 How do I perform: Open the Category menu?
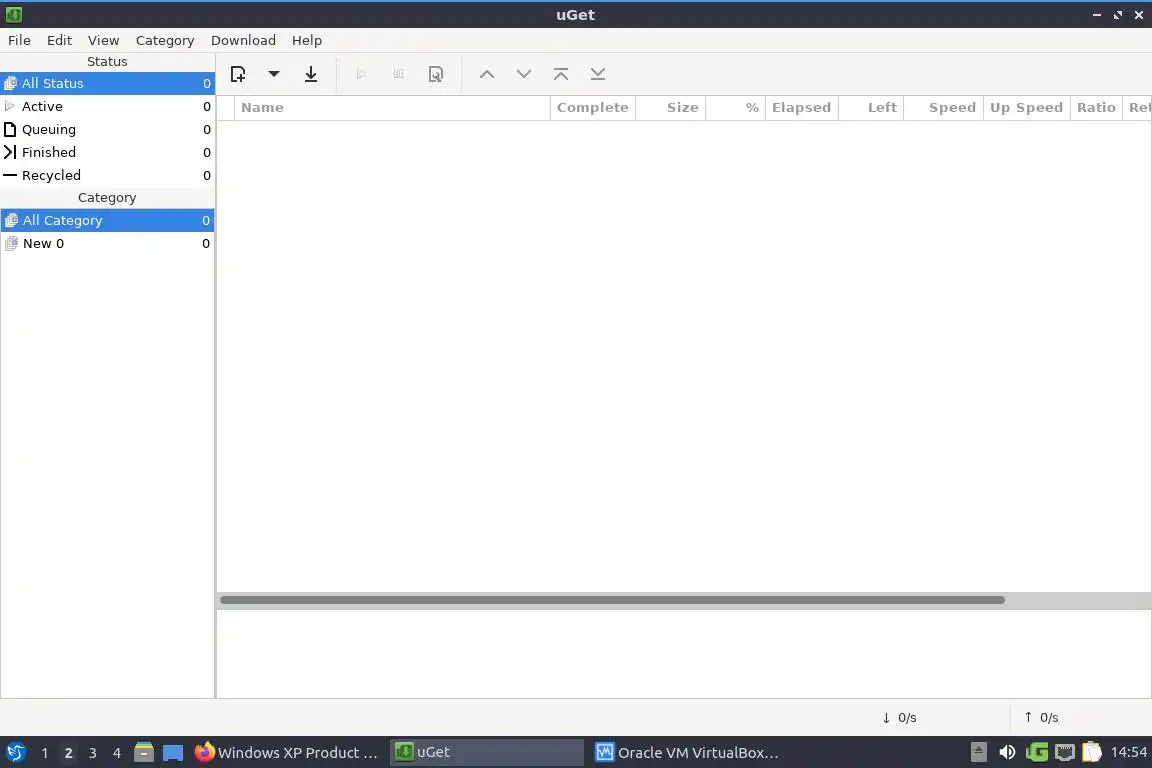165,40
